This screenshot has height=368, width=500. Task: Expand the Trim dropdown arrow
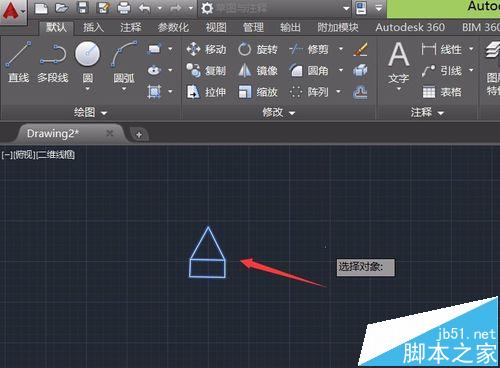click(341, 49)
